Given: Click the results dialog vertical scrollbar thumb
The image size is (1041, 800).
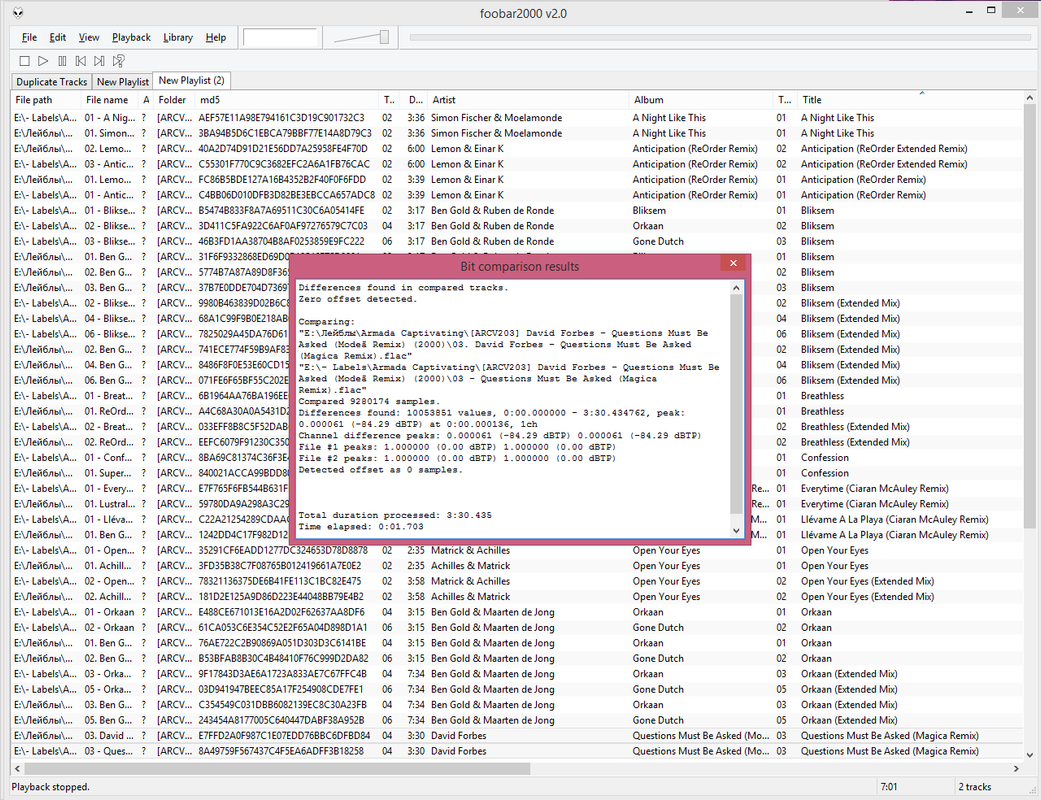Looking at the screenshot, I should click(736, 403).
